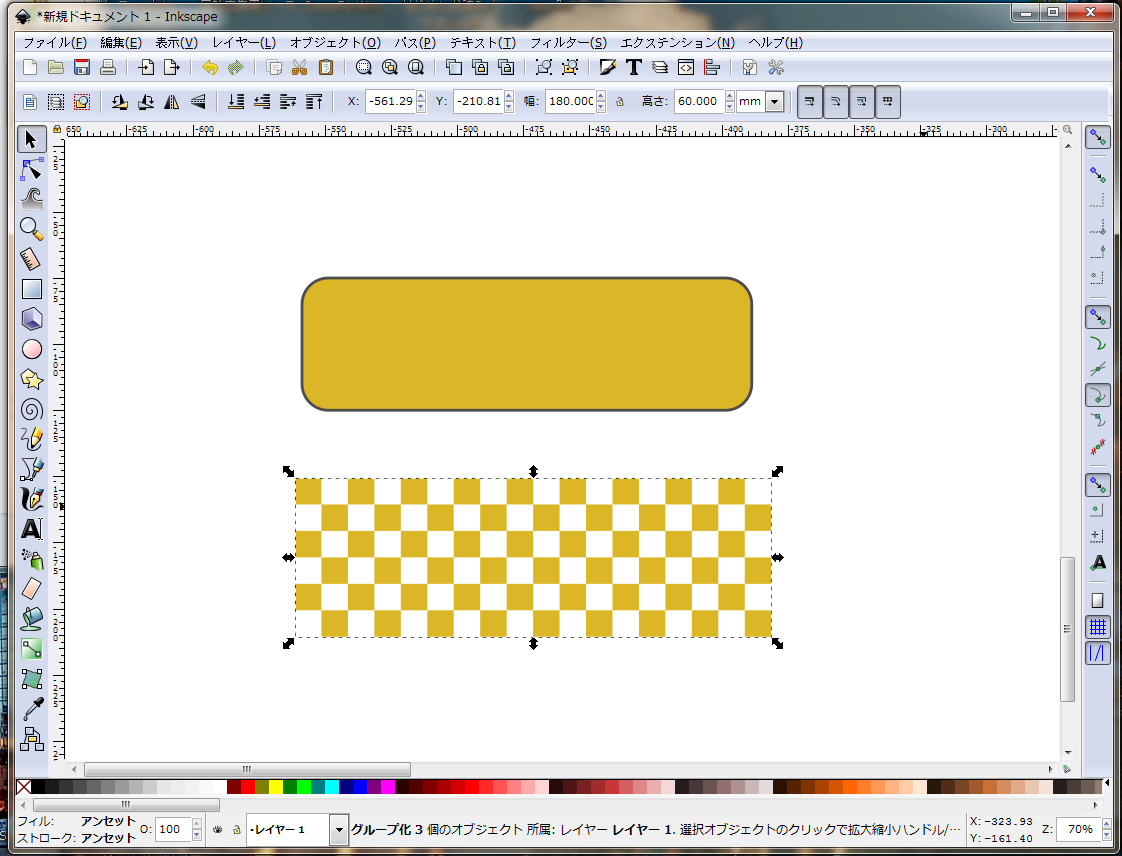Toggle current layer visibility eye icon

217,830
